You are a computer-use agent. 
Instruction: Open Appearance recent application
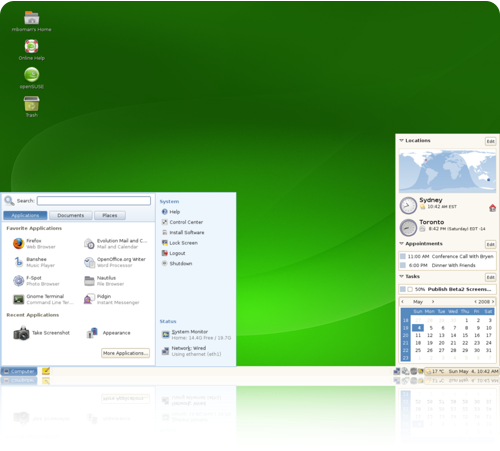pyautogui.click(x=108, y=333)
